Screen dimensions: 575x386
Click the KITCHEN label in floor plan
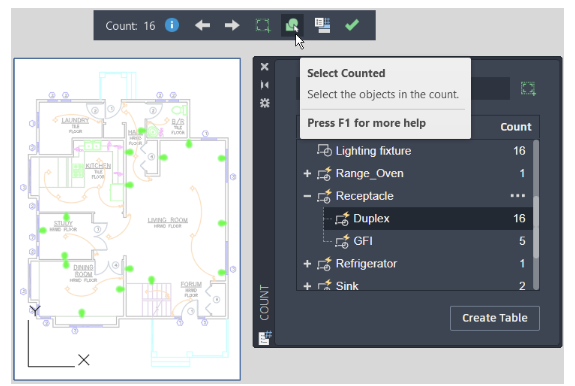click(x=98, y=166)
